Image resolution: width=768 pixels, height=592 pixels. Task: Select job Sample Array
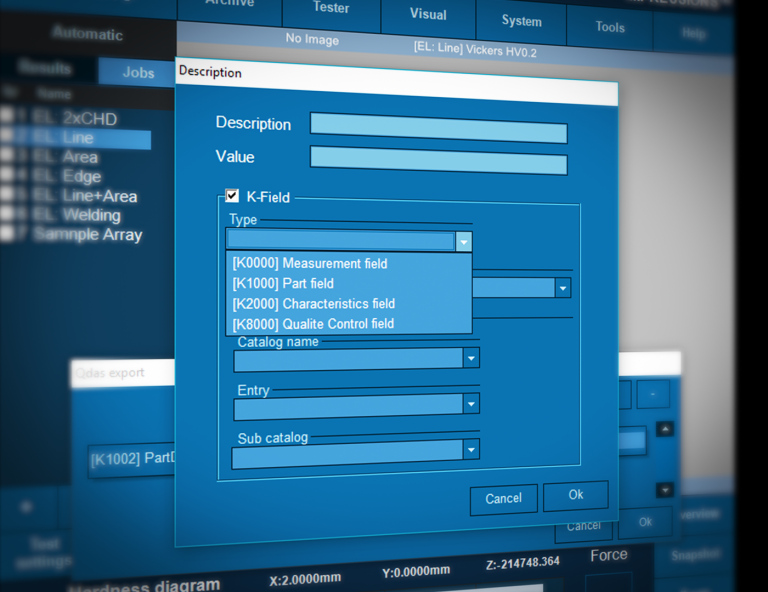click(88, 235)
